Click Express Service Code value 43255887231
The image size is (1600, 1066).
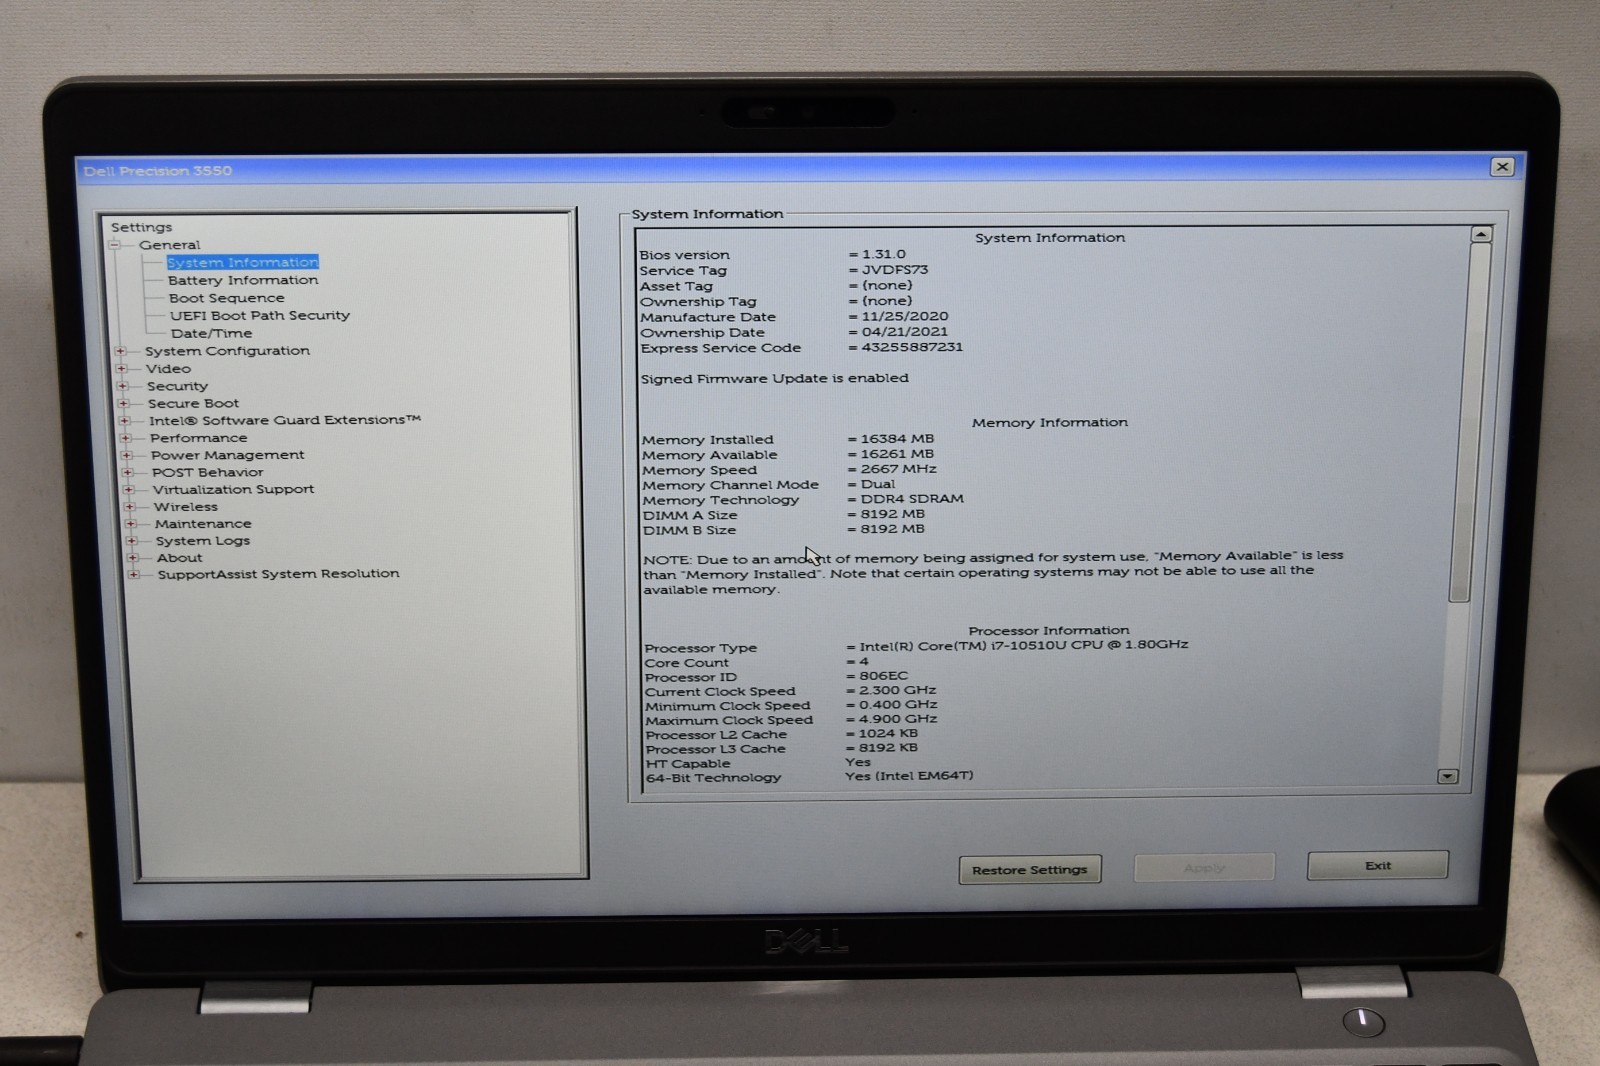point(912,347)
